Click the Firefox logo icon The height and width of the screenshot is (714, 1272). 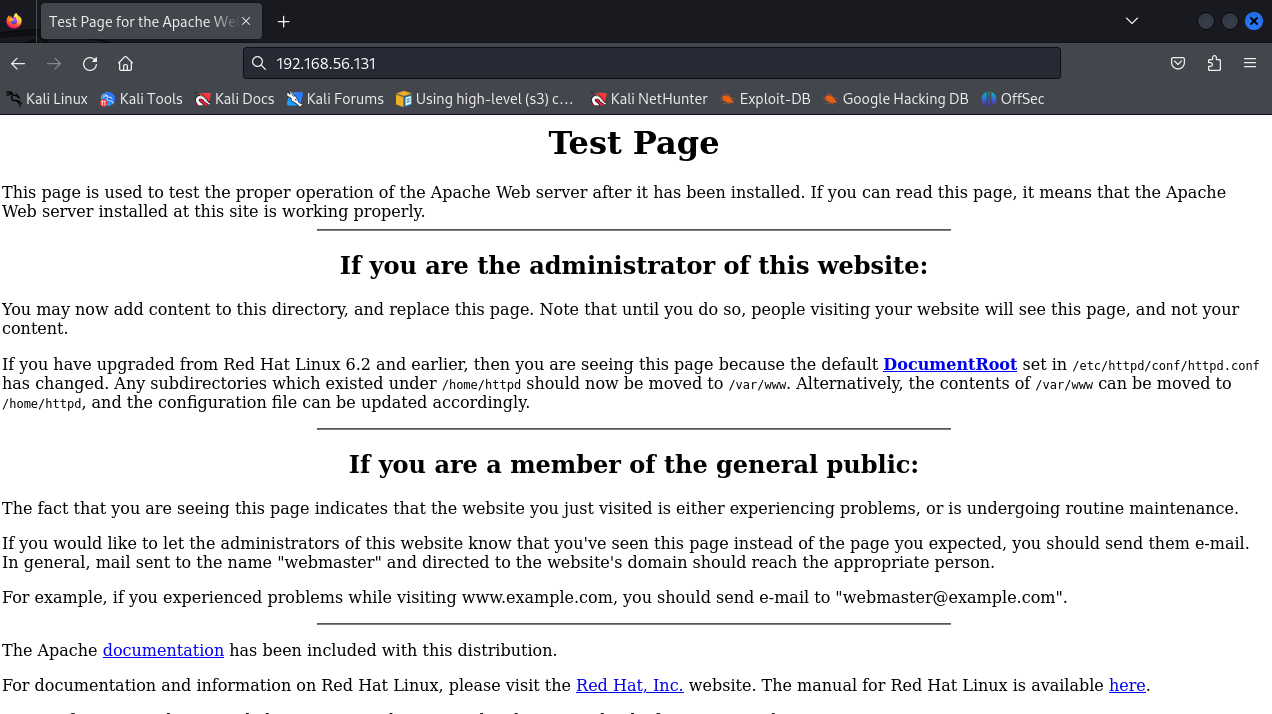click(x=14, y=21)
